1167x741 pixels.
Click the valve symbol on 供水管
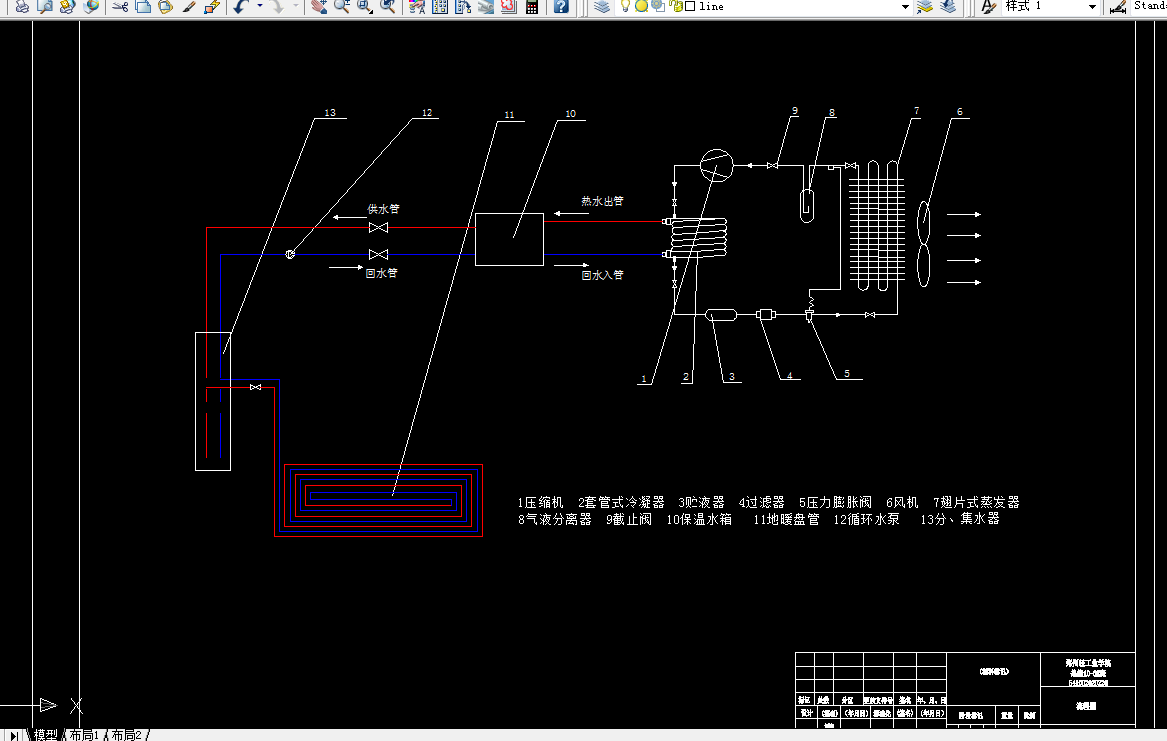pyautogui.click(x=378, y=228)
